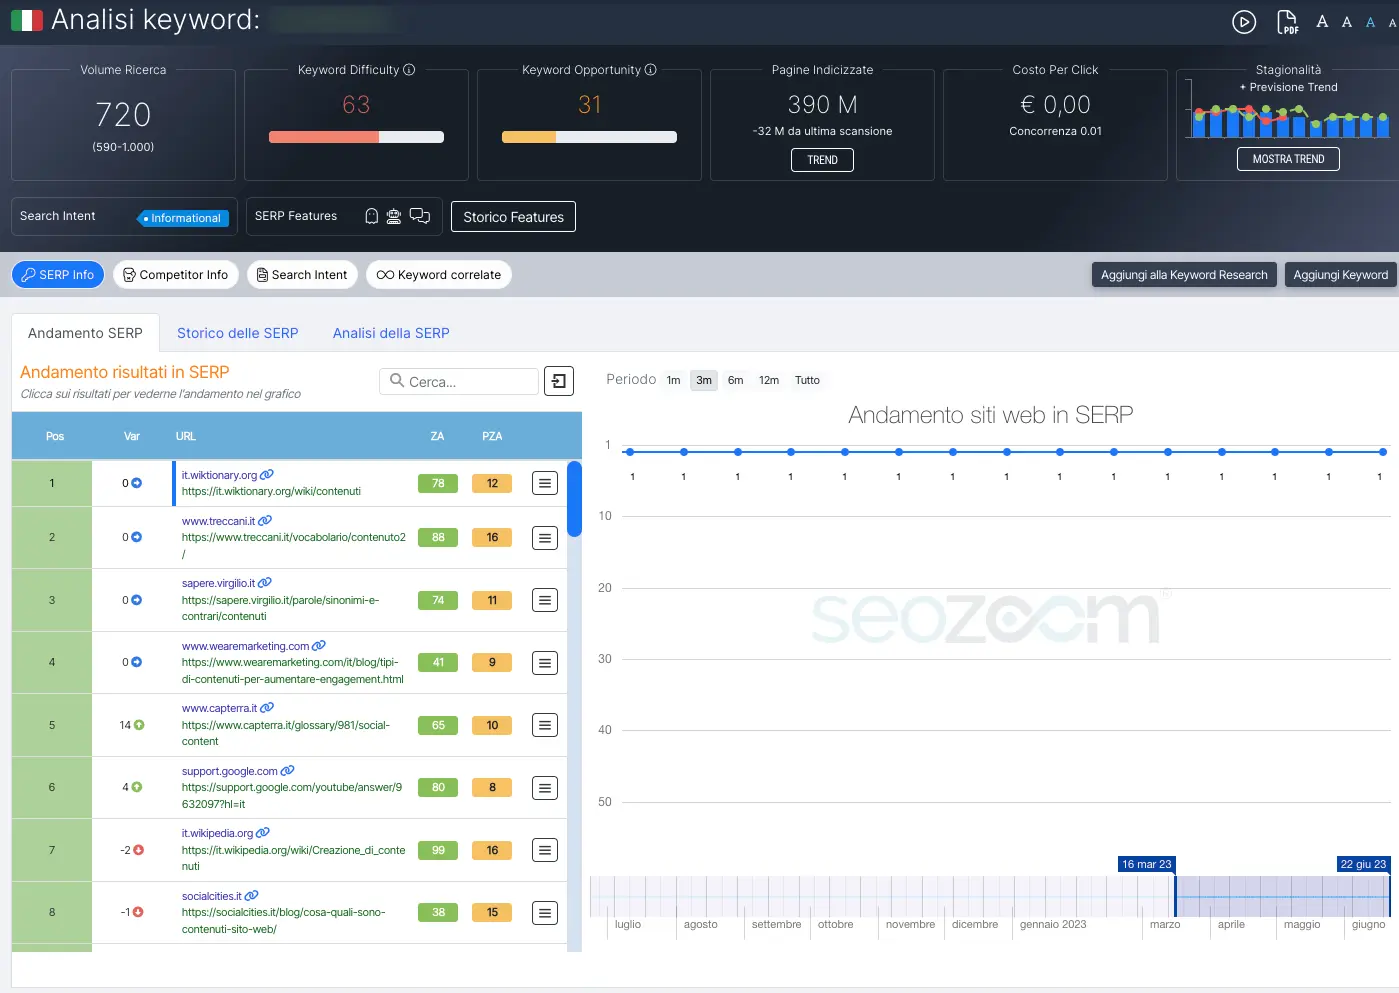The image size is (1399, 993).
Task: Switch the period to Tutto
Action: (807, 380)
